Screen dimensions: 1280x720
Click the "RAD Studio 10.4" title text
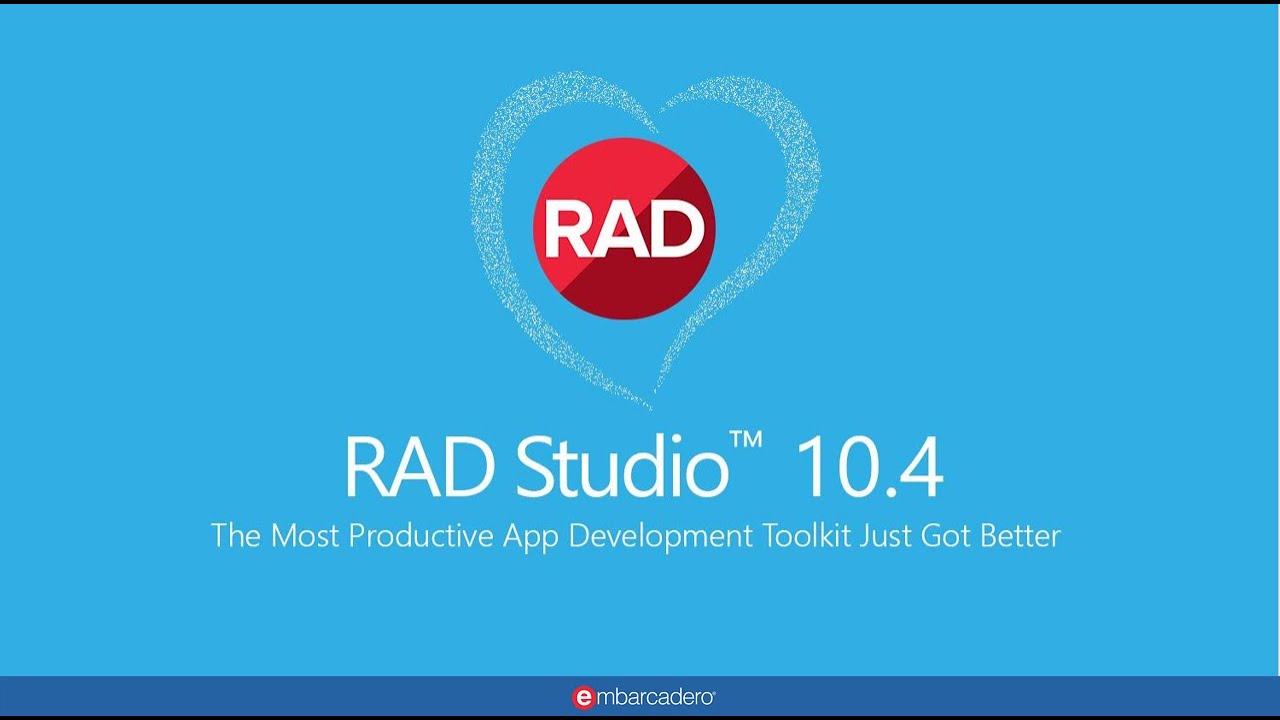[644, 465]
